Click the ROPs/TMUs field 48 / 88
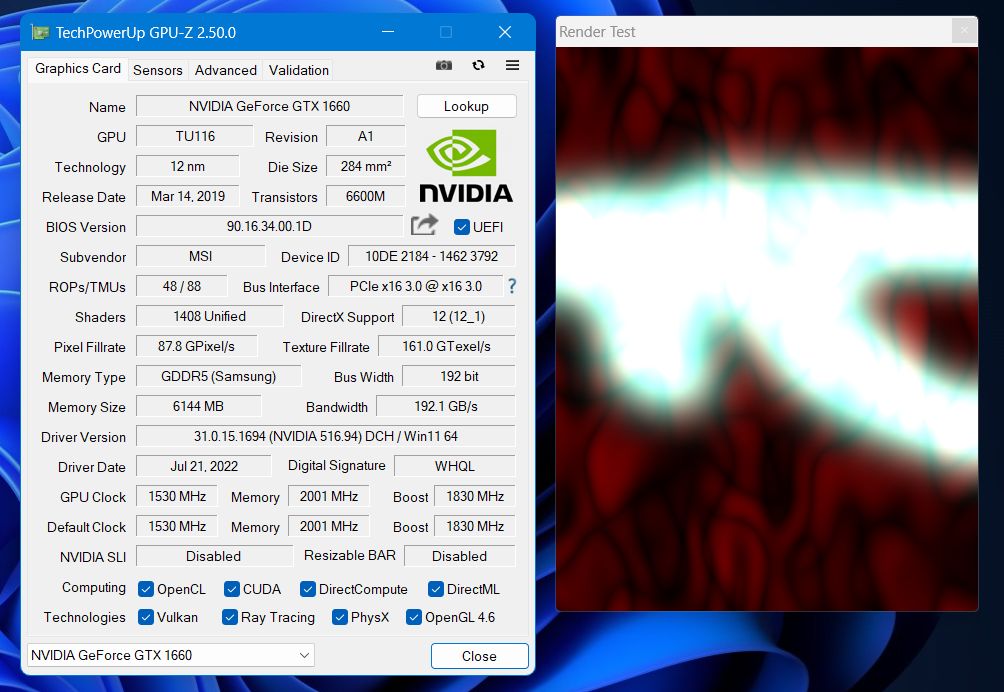The width and height of the screenshot is (1004, 692). (x=182, y=286)
